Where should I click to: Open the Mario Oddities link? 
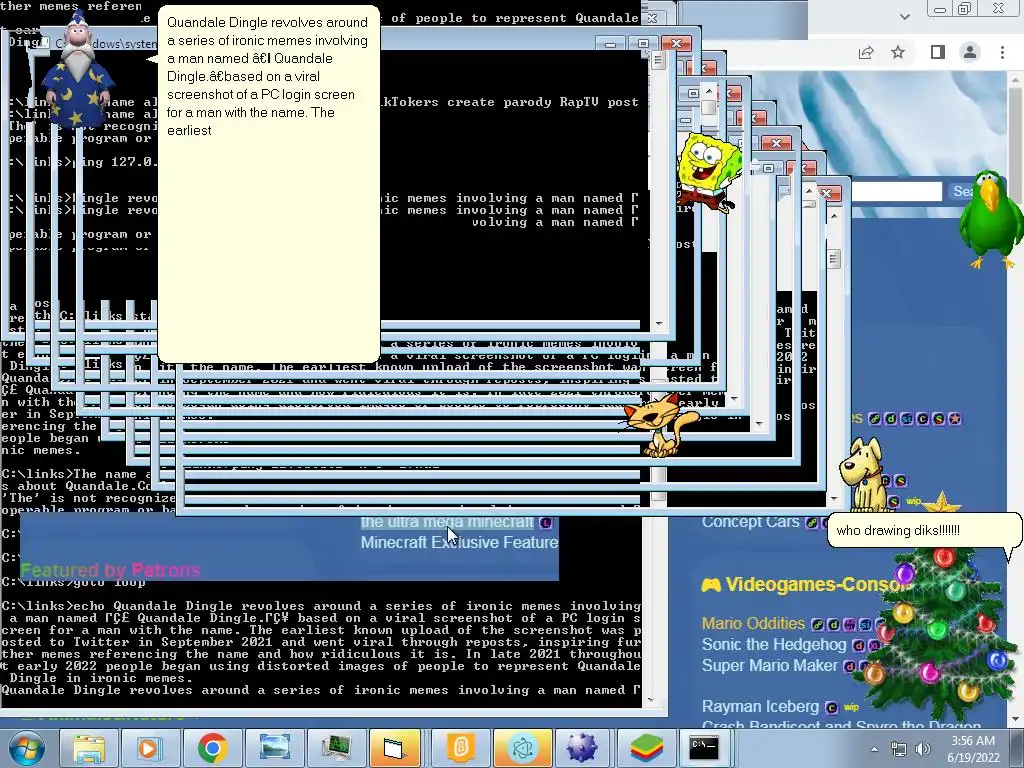pos(753,624)
